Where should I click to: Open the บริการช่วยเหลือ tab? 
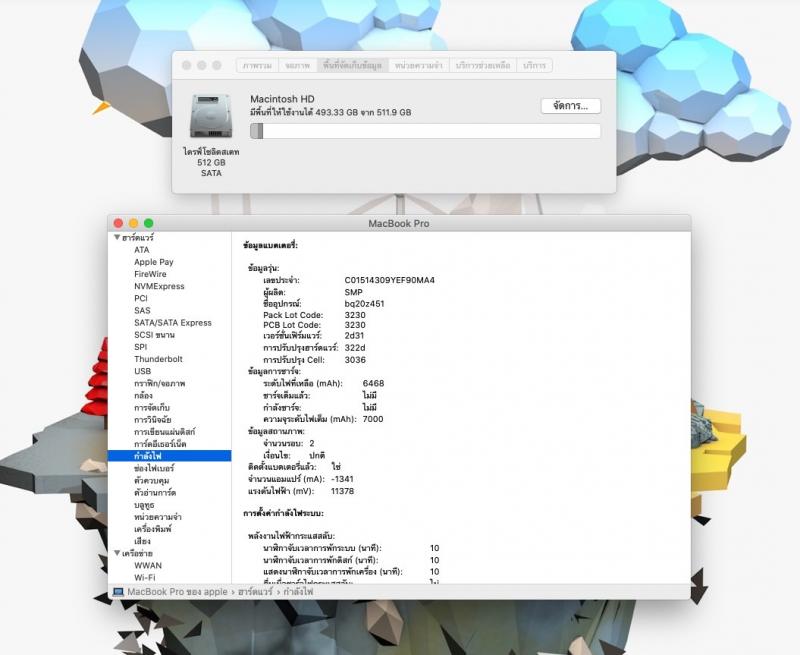(x=483, y=65)
